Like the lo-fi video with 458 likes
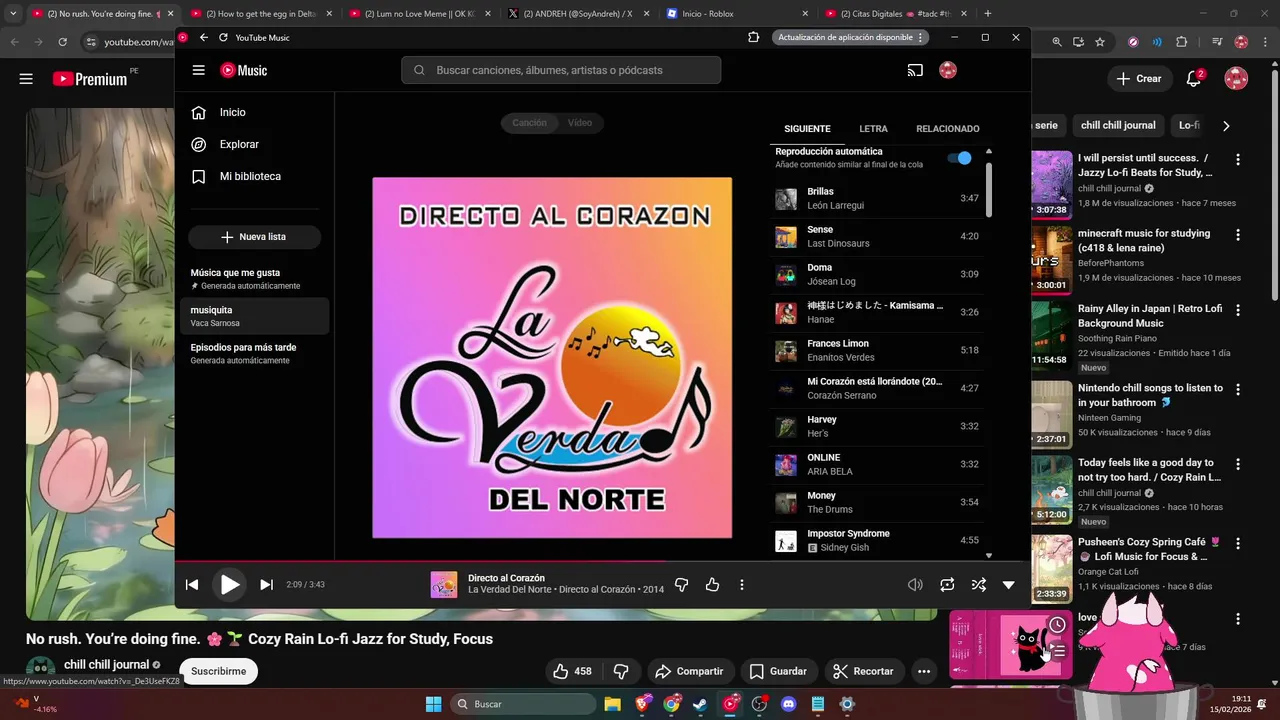 pos(572,671)
